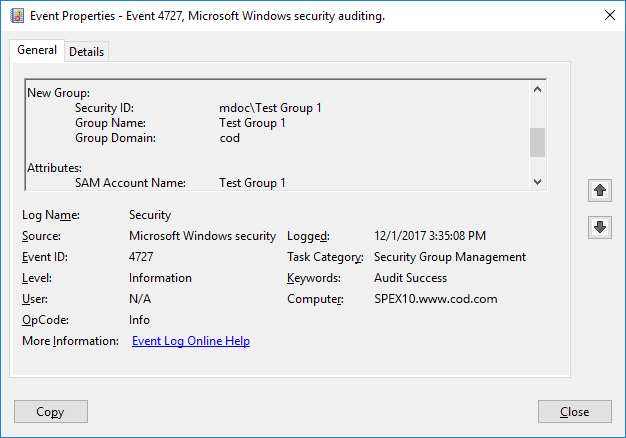Click the More Information: label

70,341
